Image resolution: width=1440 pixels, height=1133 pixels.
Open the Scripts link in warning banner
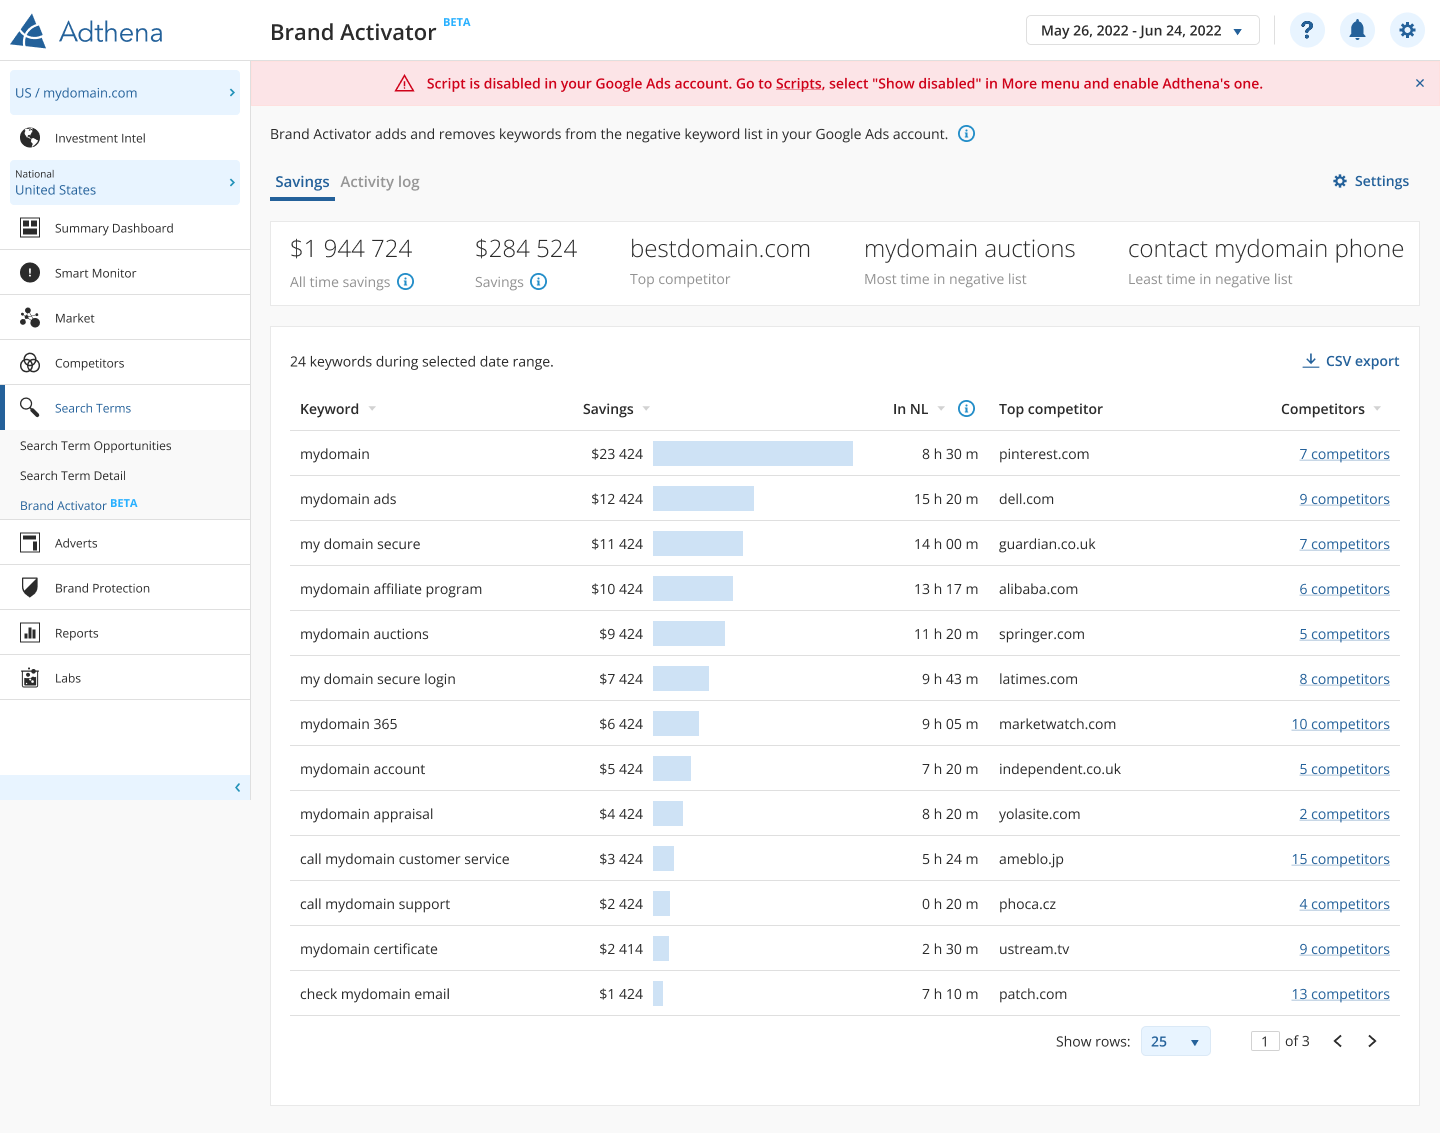(x=798, y=84)
